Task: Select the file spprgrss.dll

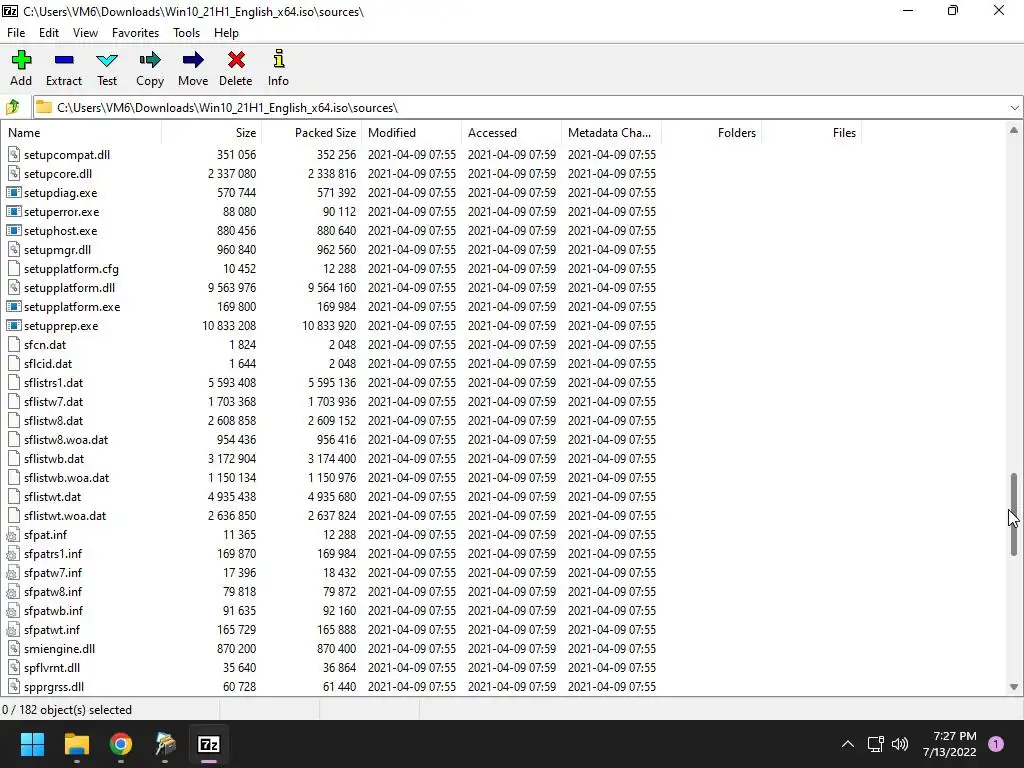Action: [54, 686]
